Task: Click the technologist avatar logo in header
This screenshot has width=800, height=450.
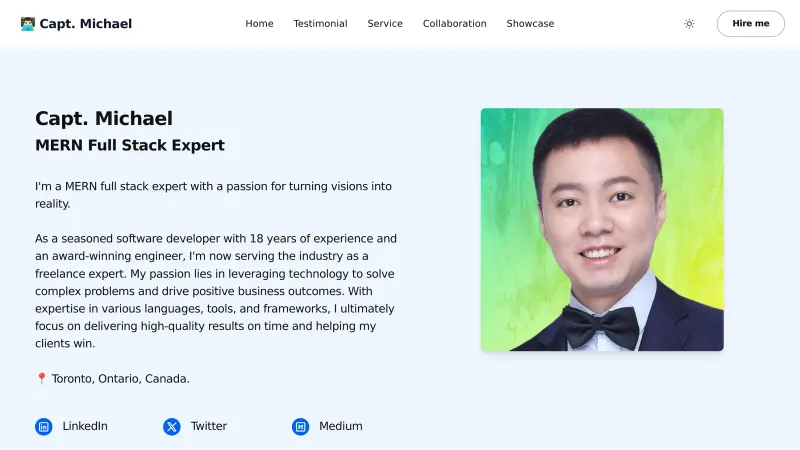Action: tap(28, 24)
